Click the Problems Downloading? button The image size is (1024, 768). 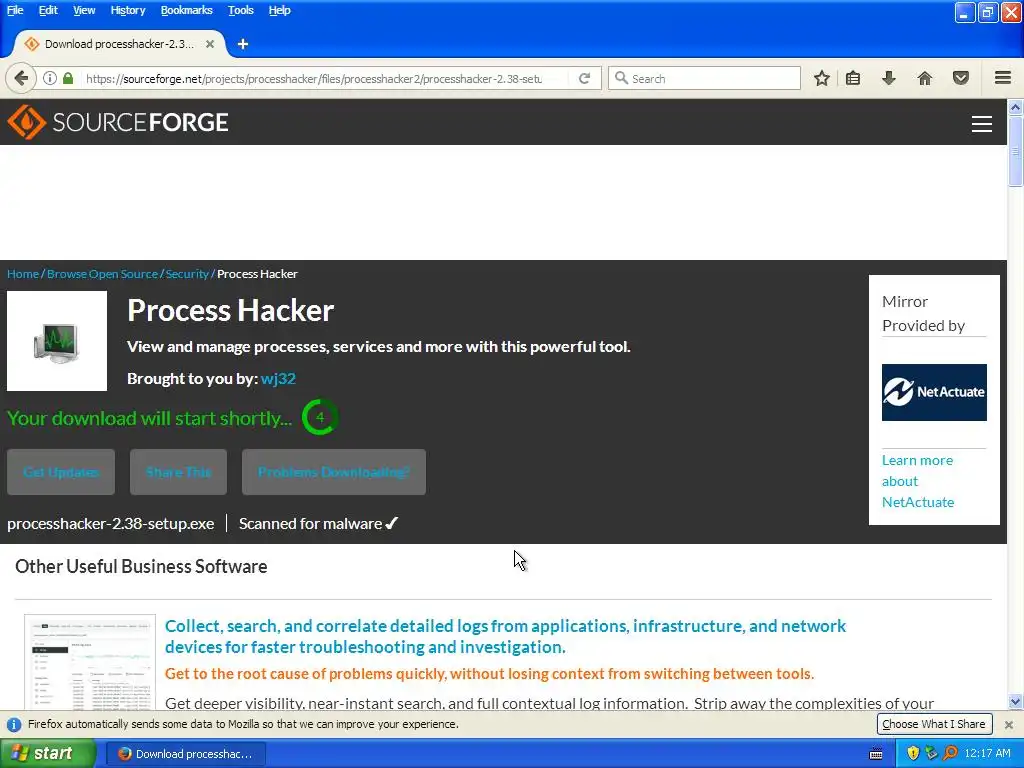coord(334,472)
